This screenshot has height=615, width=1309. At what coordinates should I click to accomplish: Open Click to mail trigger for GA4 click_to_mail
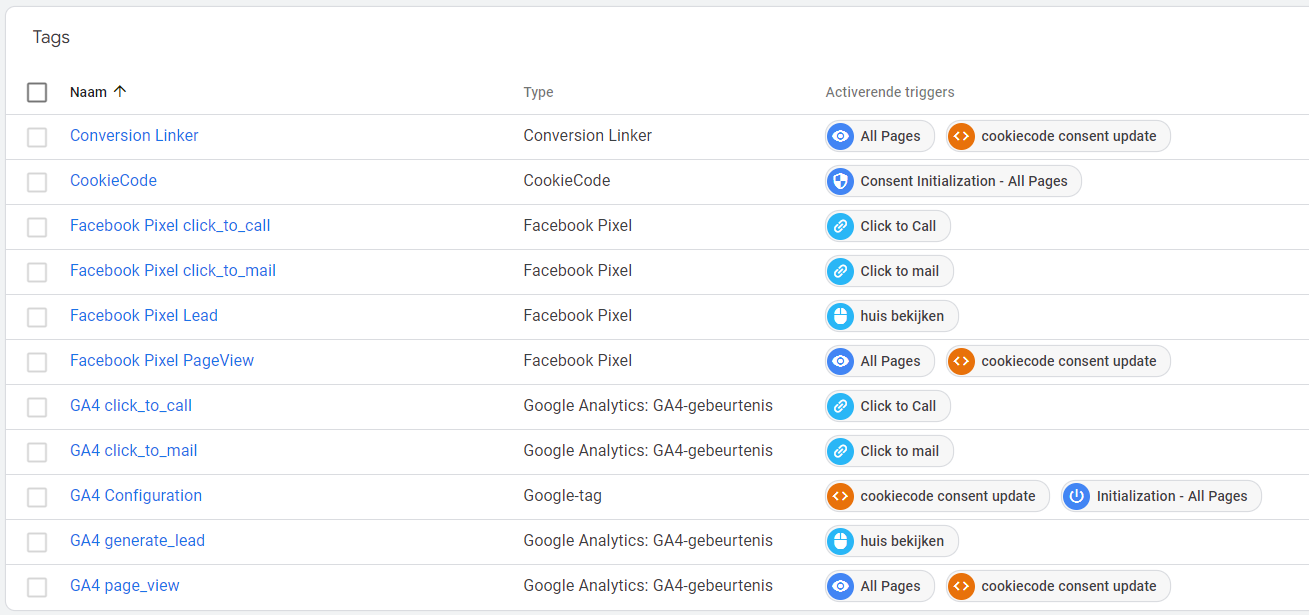tap(889, 451)
